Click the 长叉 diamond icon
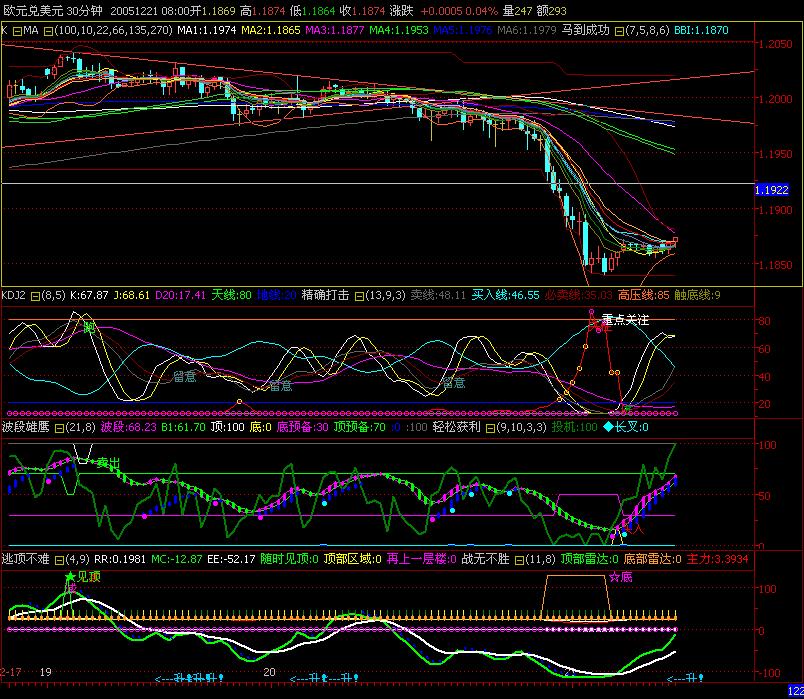Viewport: 804px width, 699px height. click(608, 427)
